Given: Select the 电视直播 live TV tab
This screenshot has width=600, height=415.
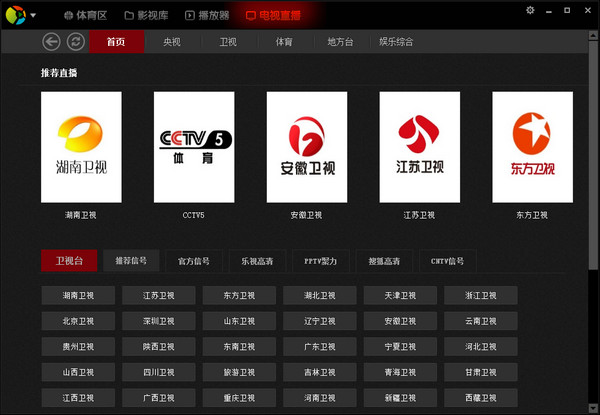Looking at the screenshot, I should (273, 15).
